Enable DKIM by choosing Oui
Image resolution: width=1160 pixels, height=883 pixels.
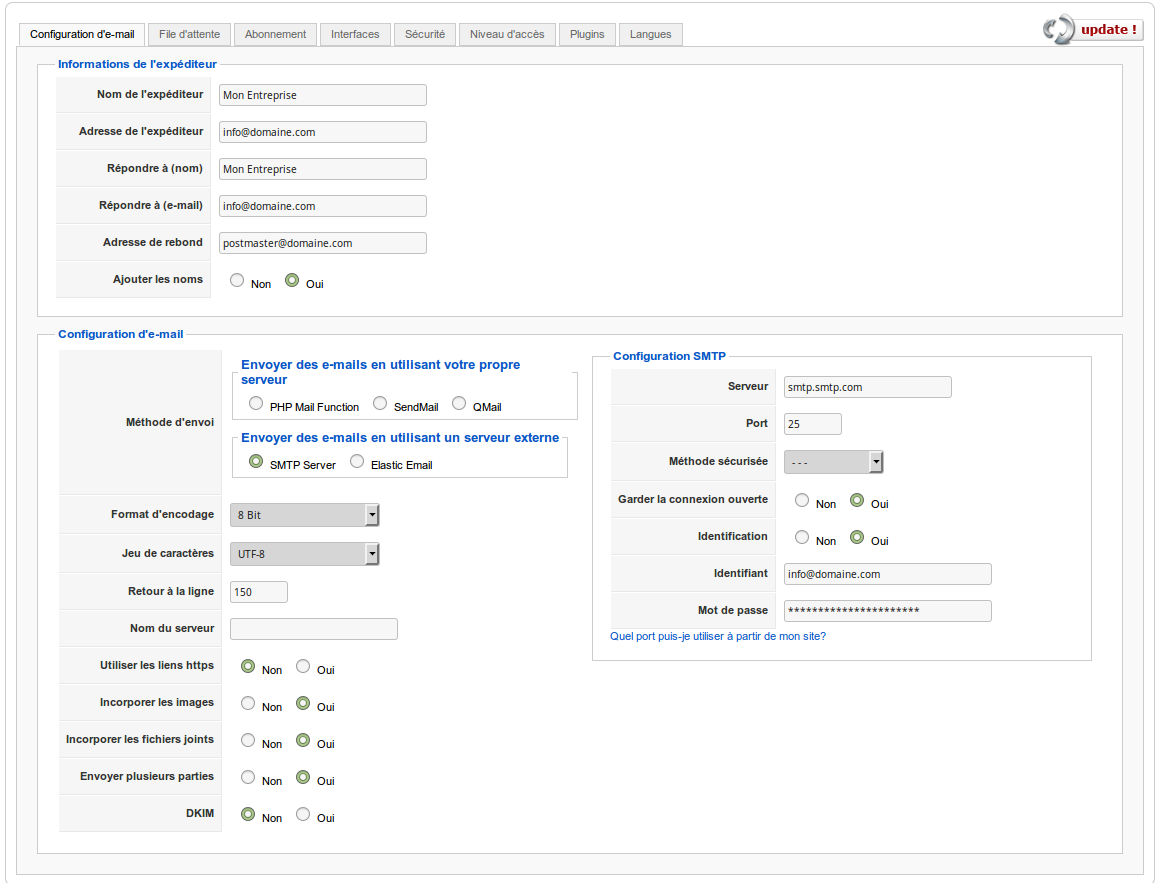pyautogui.click(x=303, y=814)
